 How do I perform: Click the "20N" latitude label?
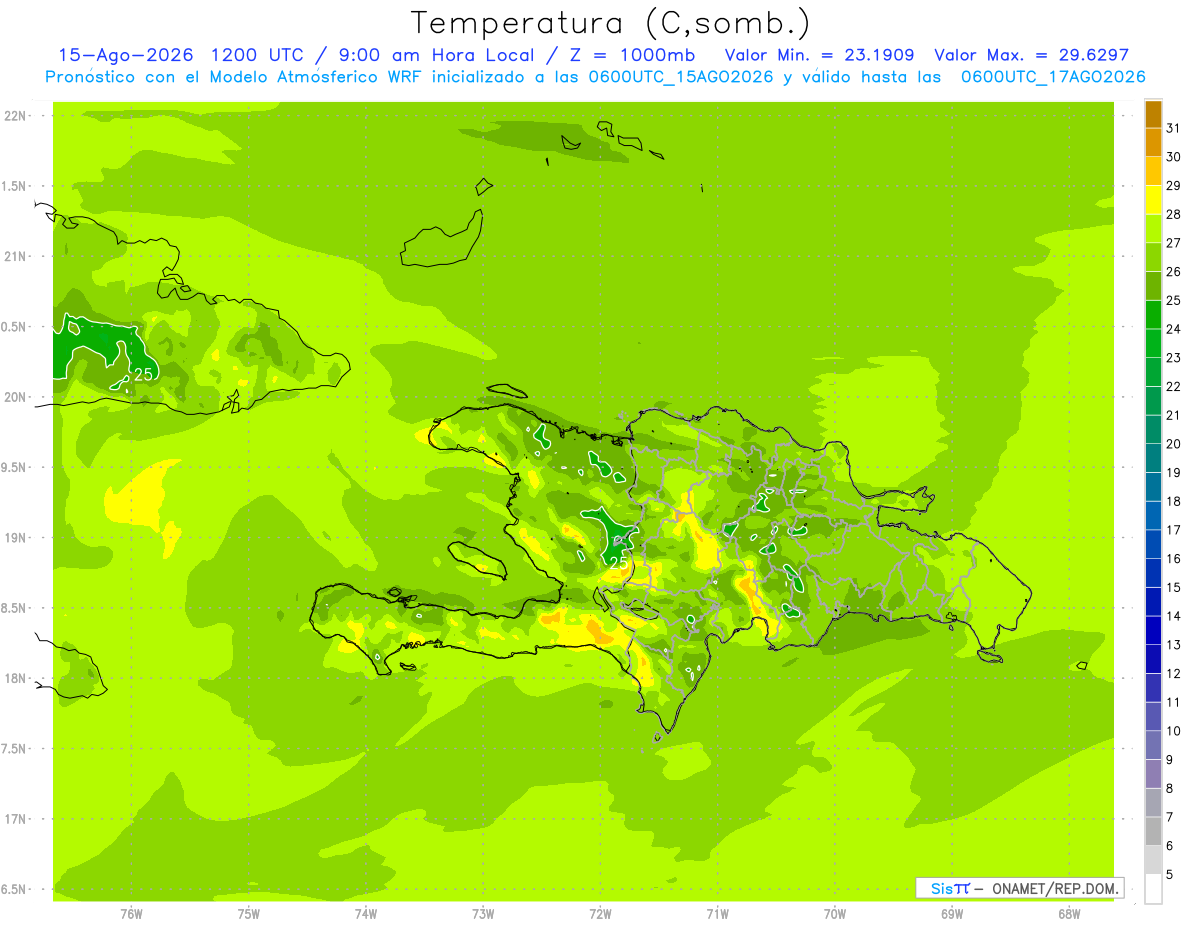click(14, 397)
